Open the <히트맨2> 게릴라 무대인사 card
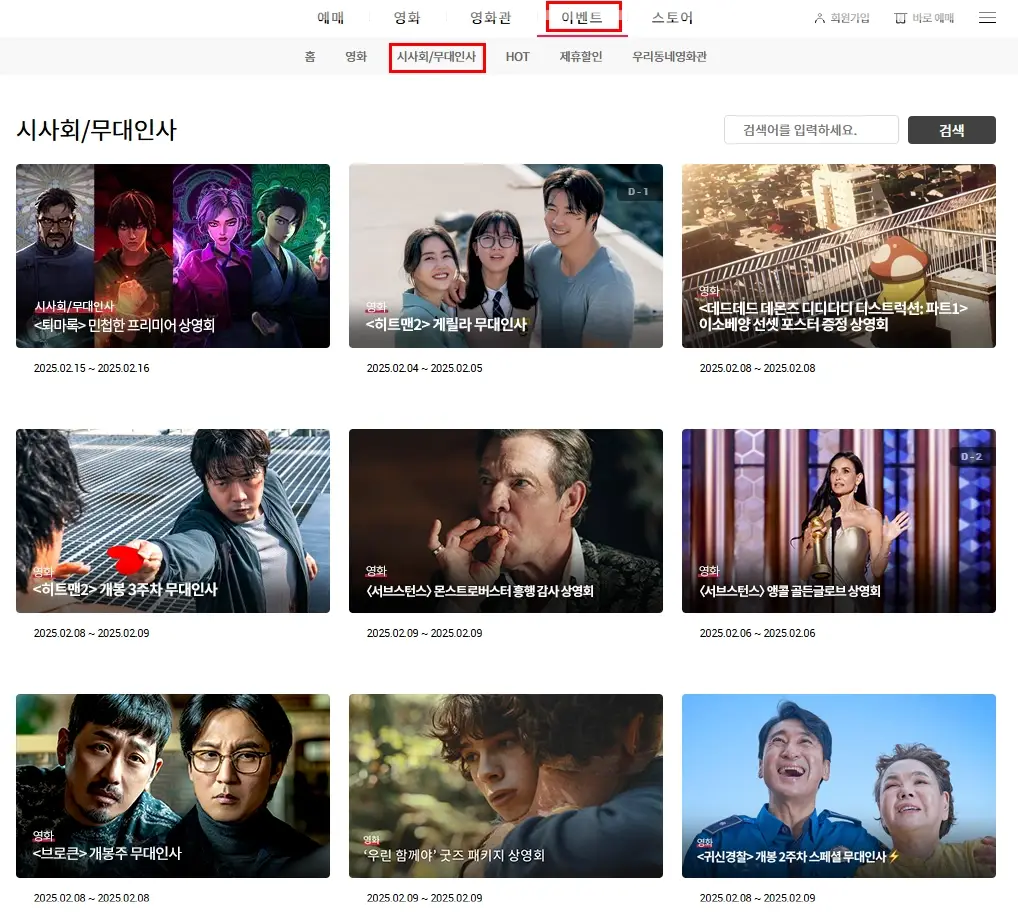The height and width of the screenshot is (921, 1018). coord(506,256)
